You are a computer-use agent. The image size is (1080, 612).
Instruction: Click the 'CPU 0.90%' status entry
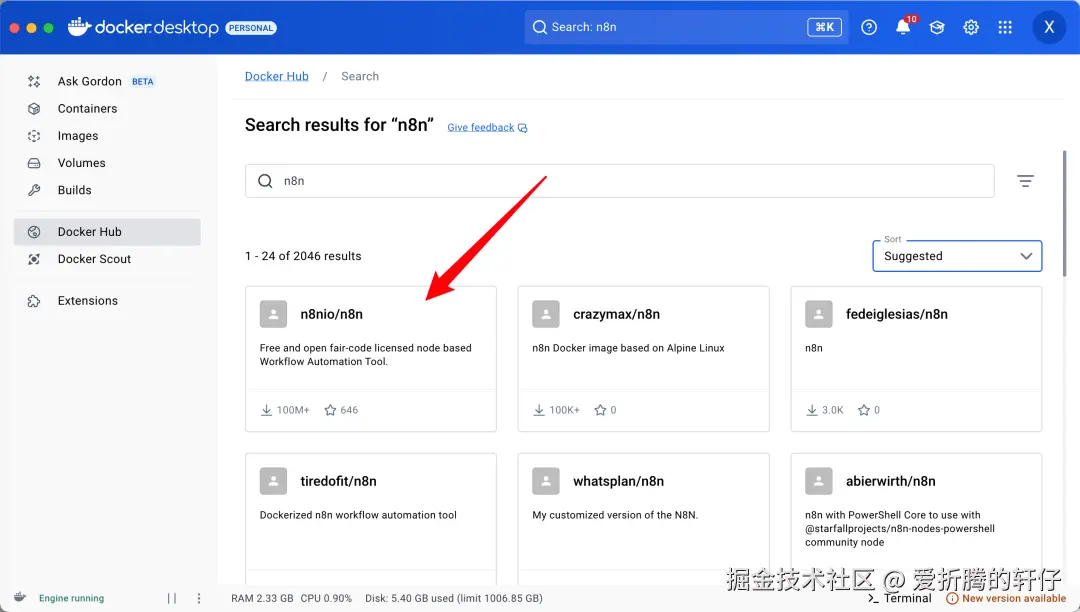[x=326, y=598]
